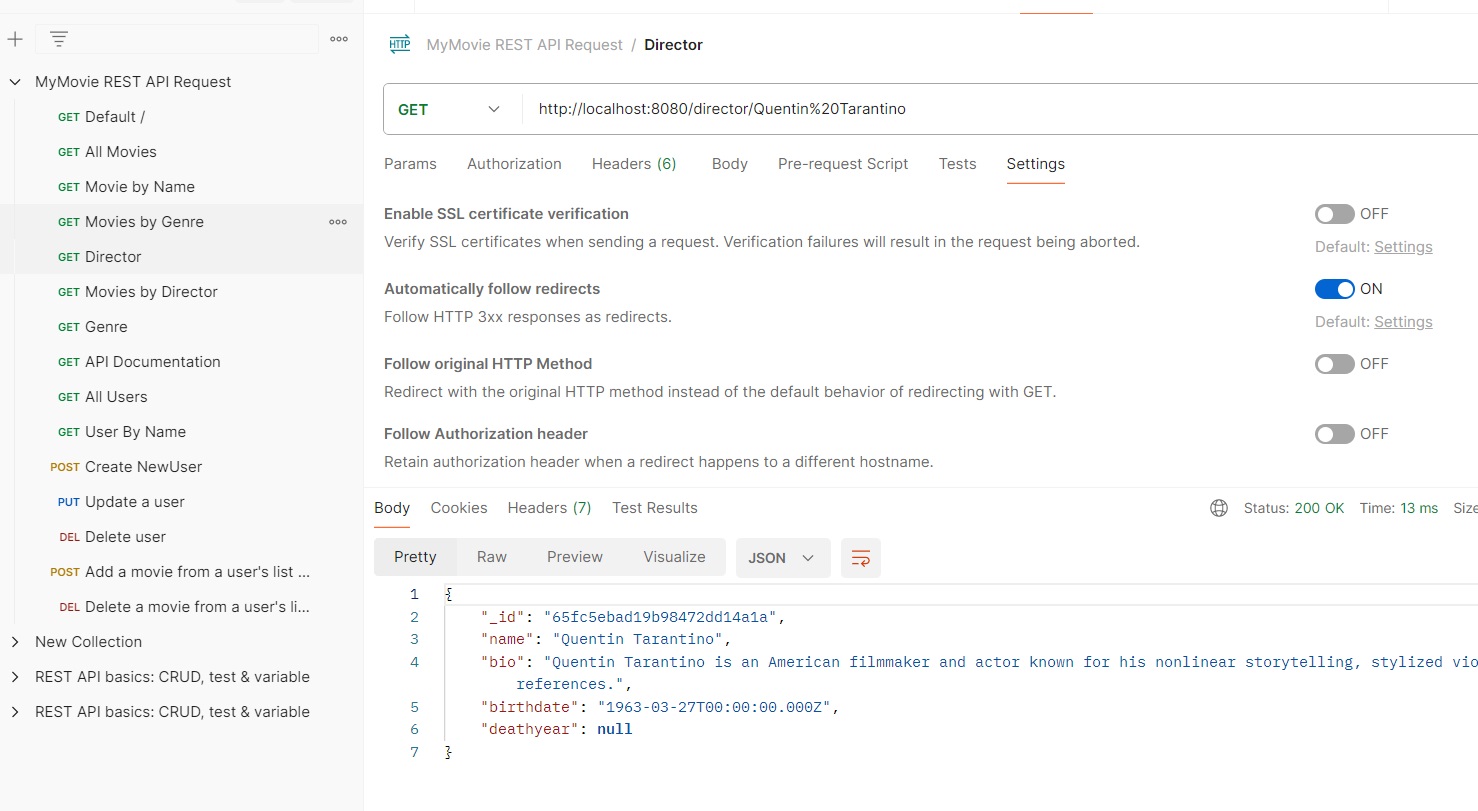Open three-dots menu for Movies by Genre
The image size is (1478, 811).
click(338, 222)
